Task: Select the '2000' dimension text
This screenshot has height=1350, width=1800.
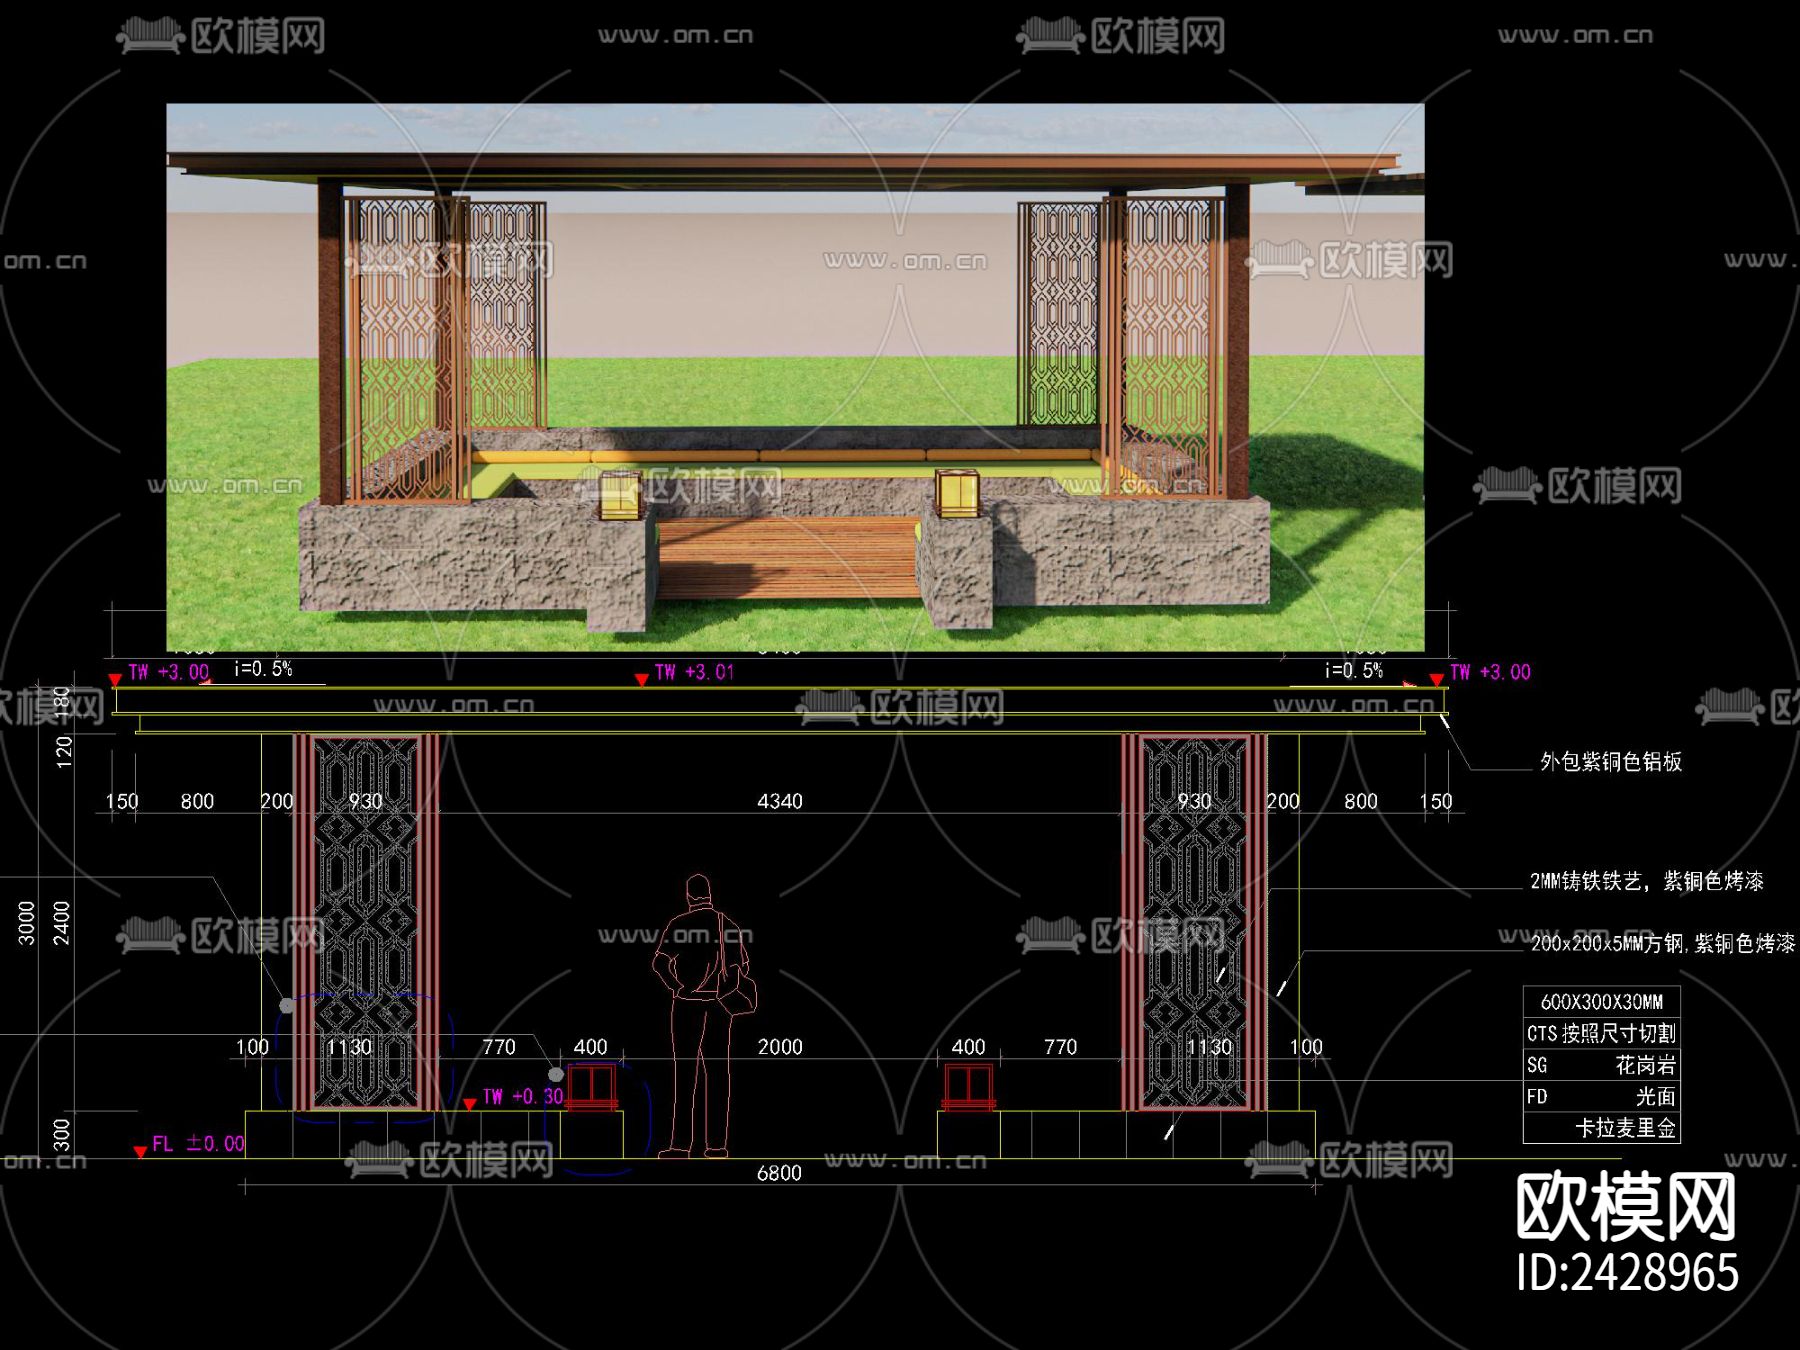Action: [780, 1046]
